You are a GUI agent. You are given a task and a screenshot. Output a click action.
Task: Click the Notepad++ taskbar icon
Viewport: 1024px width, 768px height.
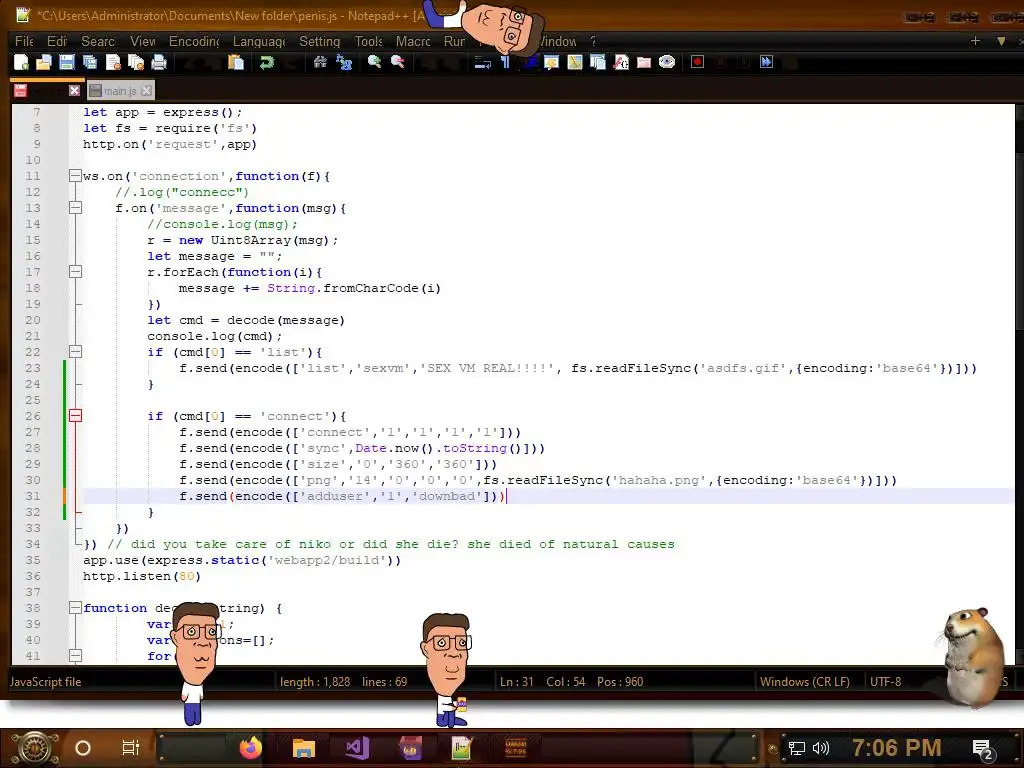[x=462, y=748]
